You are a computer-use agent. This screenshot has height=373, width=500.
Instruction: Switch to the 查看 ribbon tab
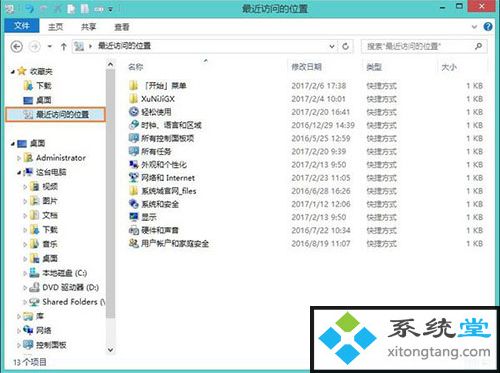tap(122, 27)
